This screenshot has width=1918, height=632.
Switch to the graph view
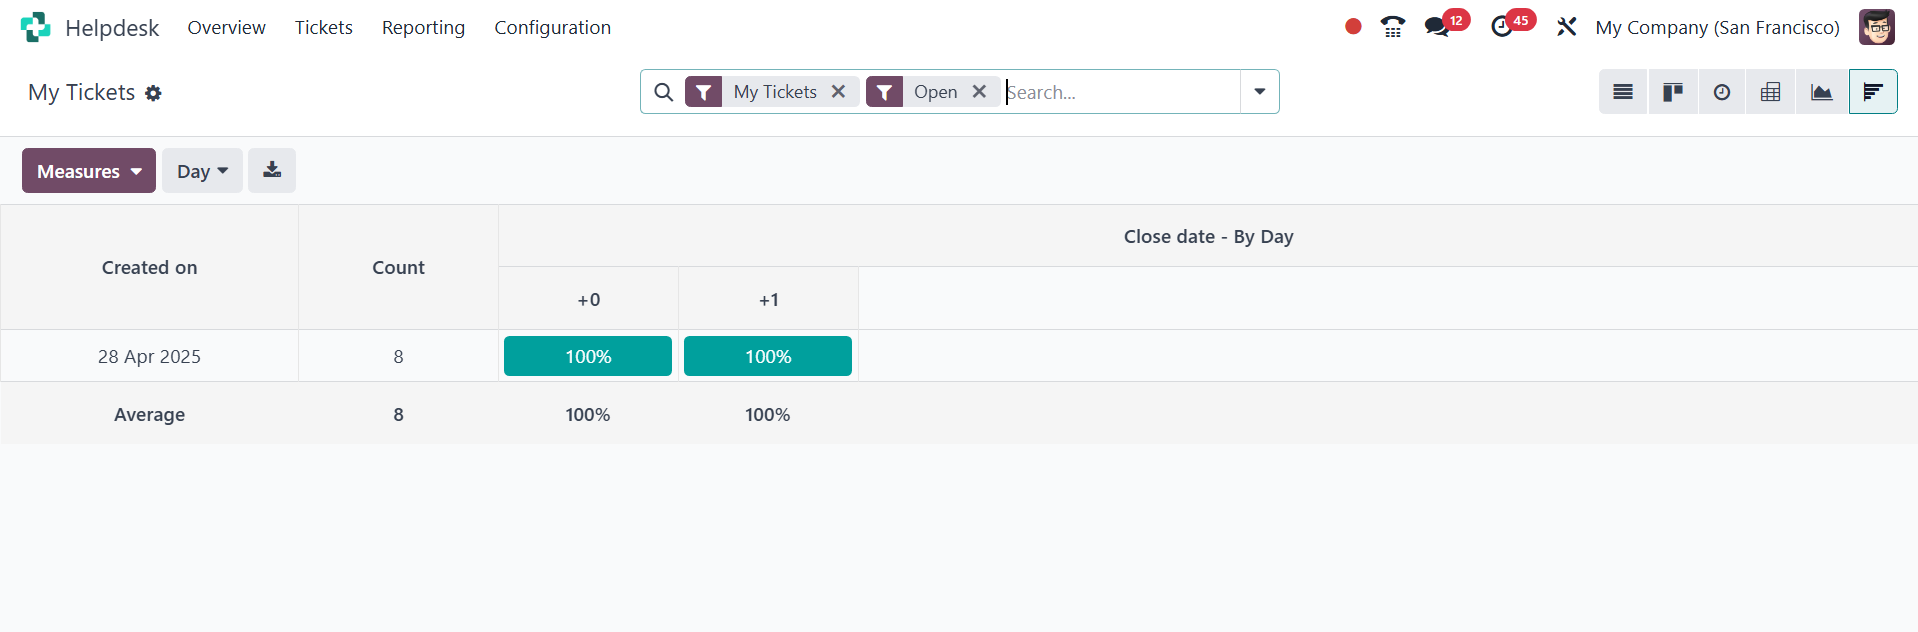pyautogui.click(x=1821, y=92)
